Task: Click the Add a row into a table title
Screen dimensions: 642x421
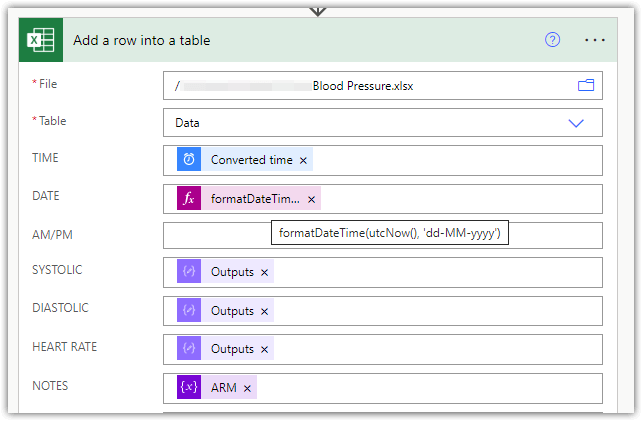Action: click(x=142, y=41)
